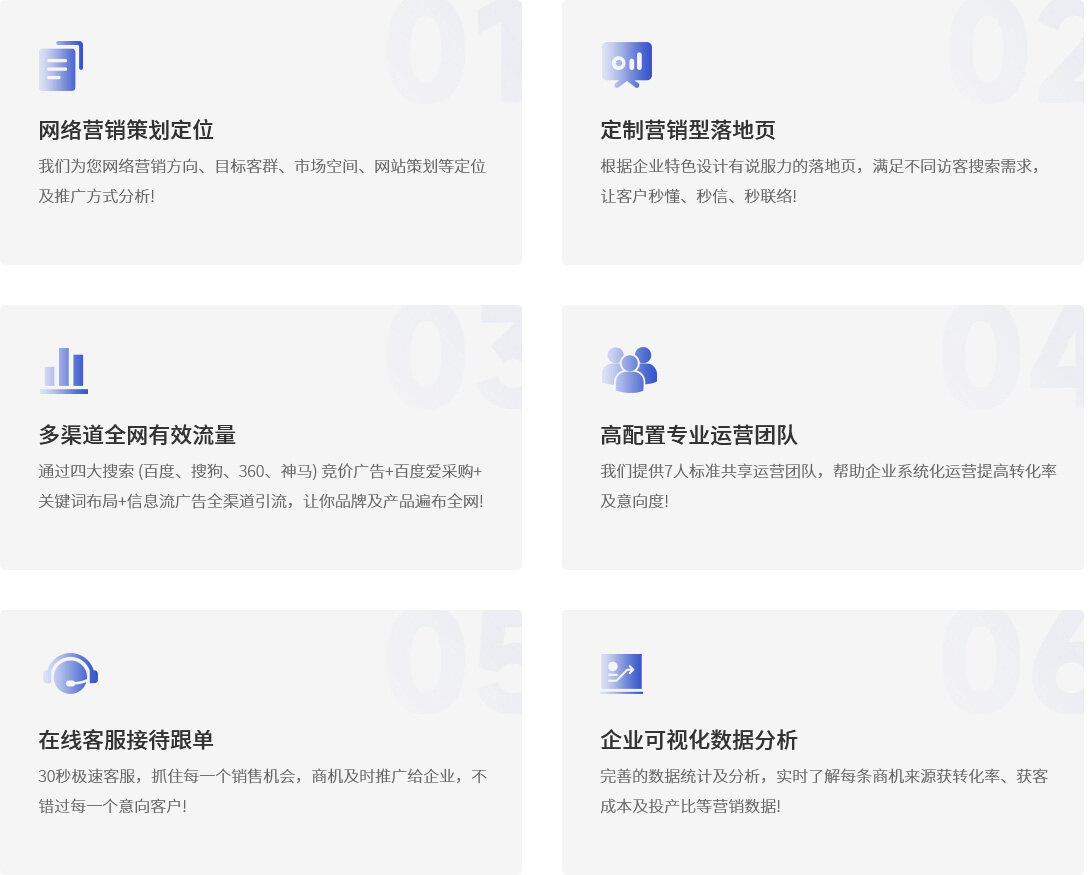Screen dimensions: 1090x875
Task: Open the 定制营销型落地页 heading
Action: [688, 130]
